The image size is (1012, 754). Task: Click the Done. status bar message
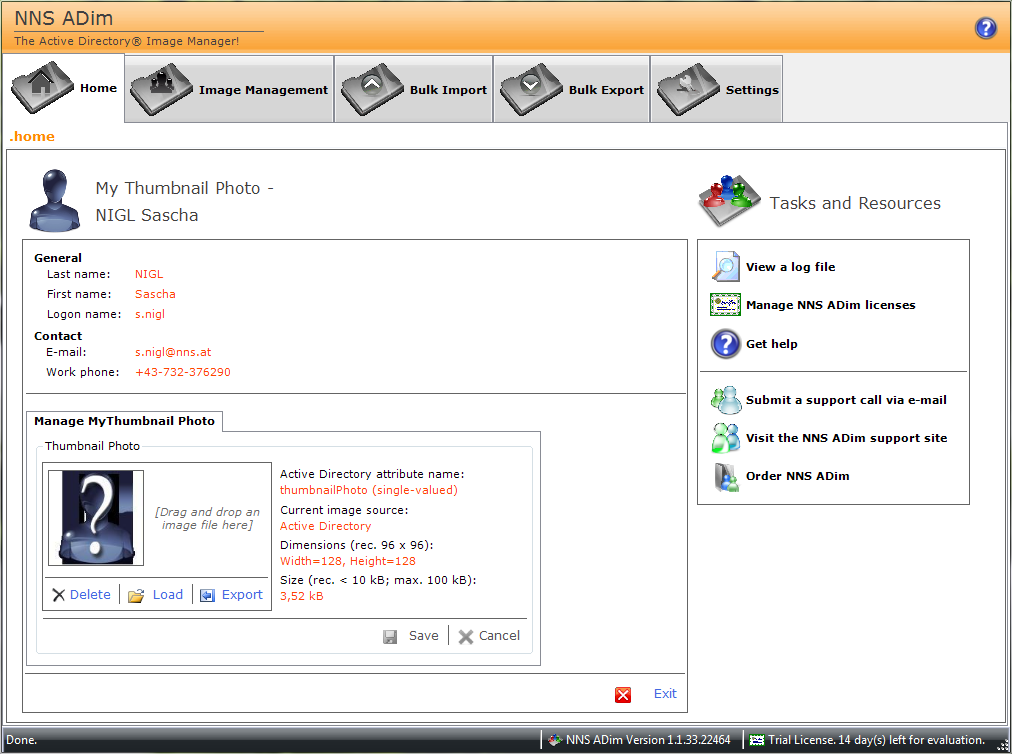pyautogui.click(x=21, y=740)
